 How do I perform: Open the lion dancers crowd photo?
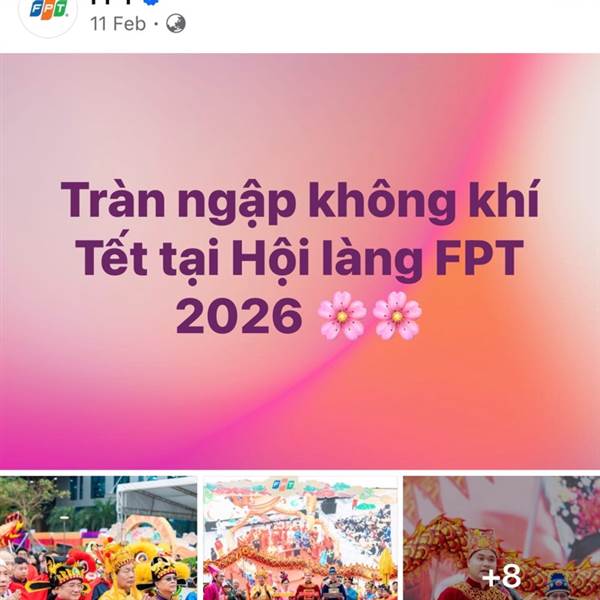[x=98, y=538]
